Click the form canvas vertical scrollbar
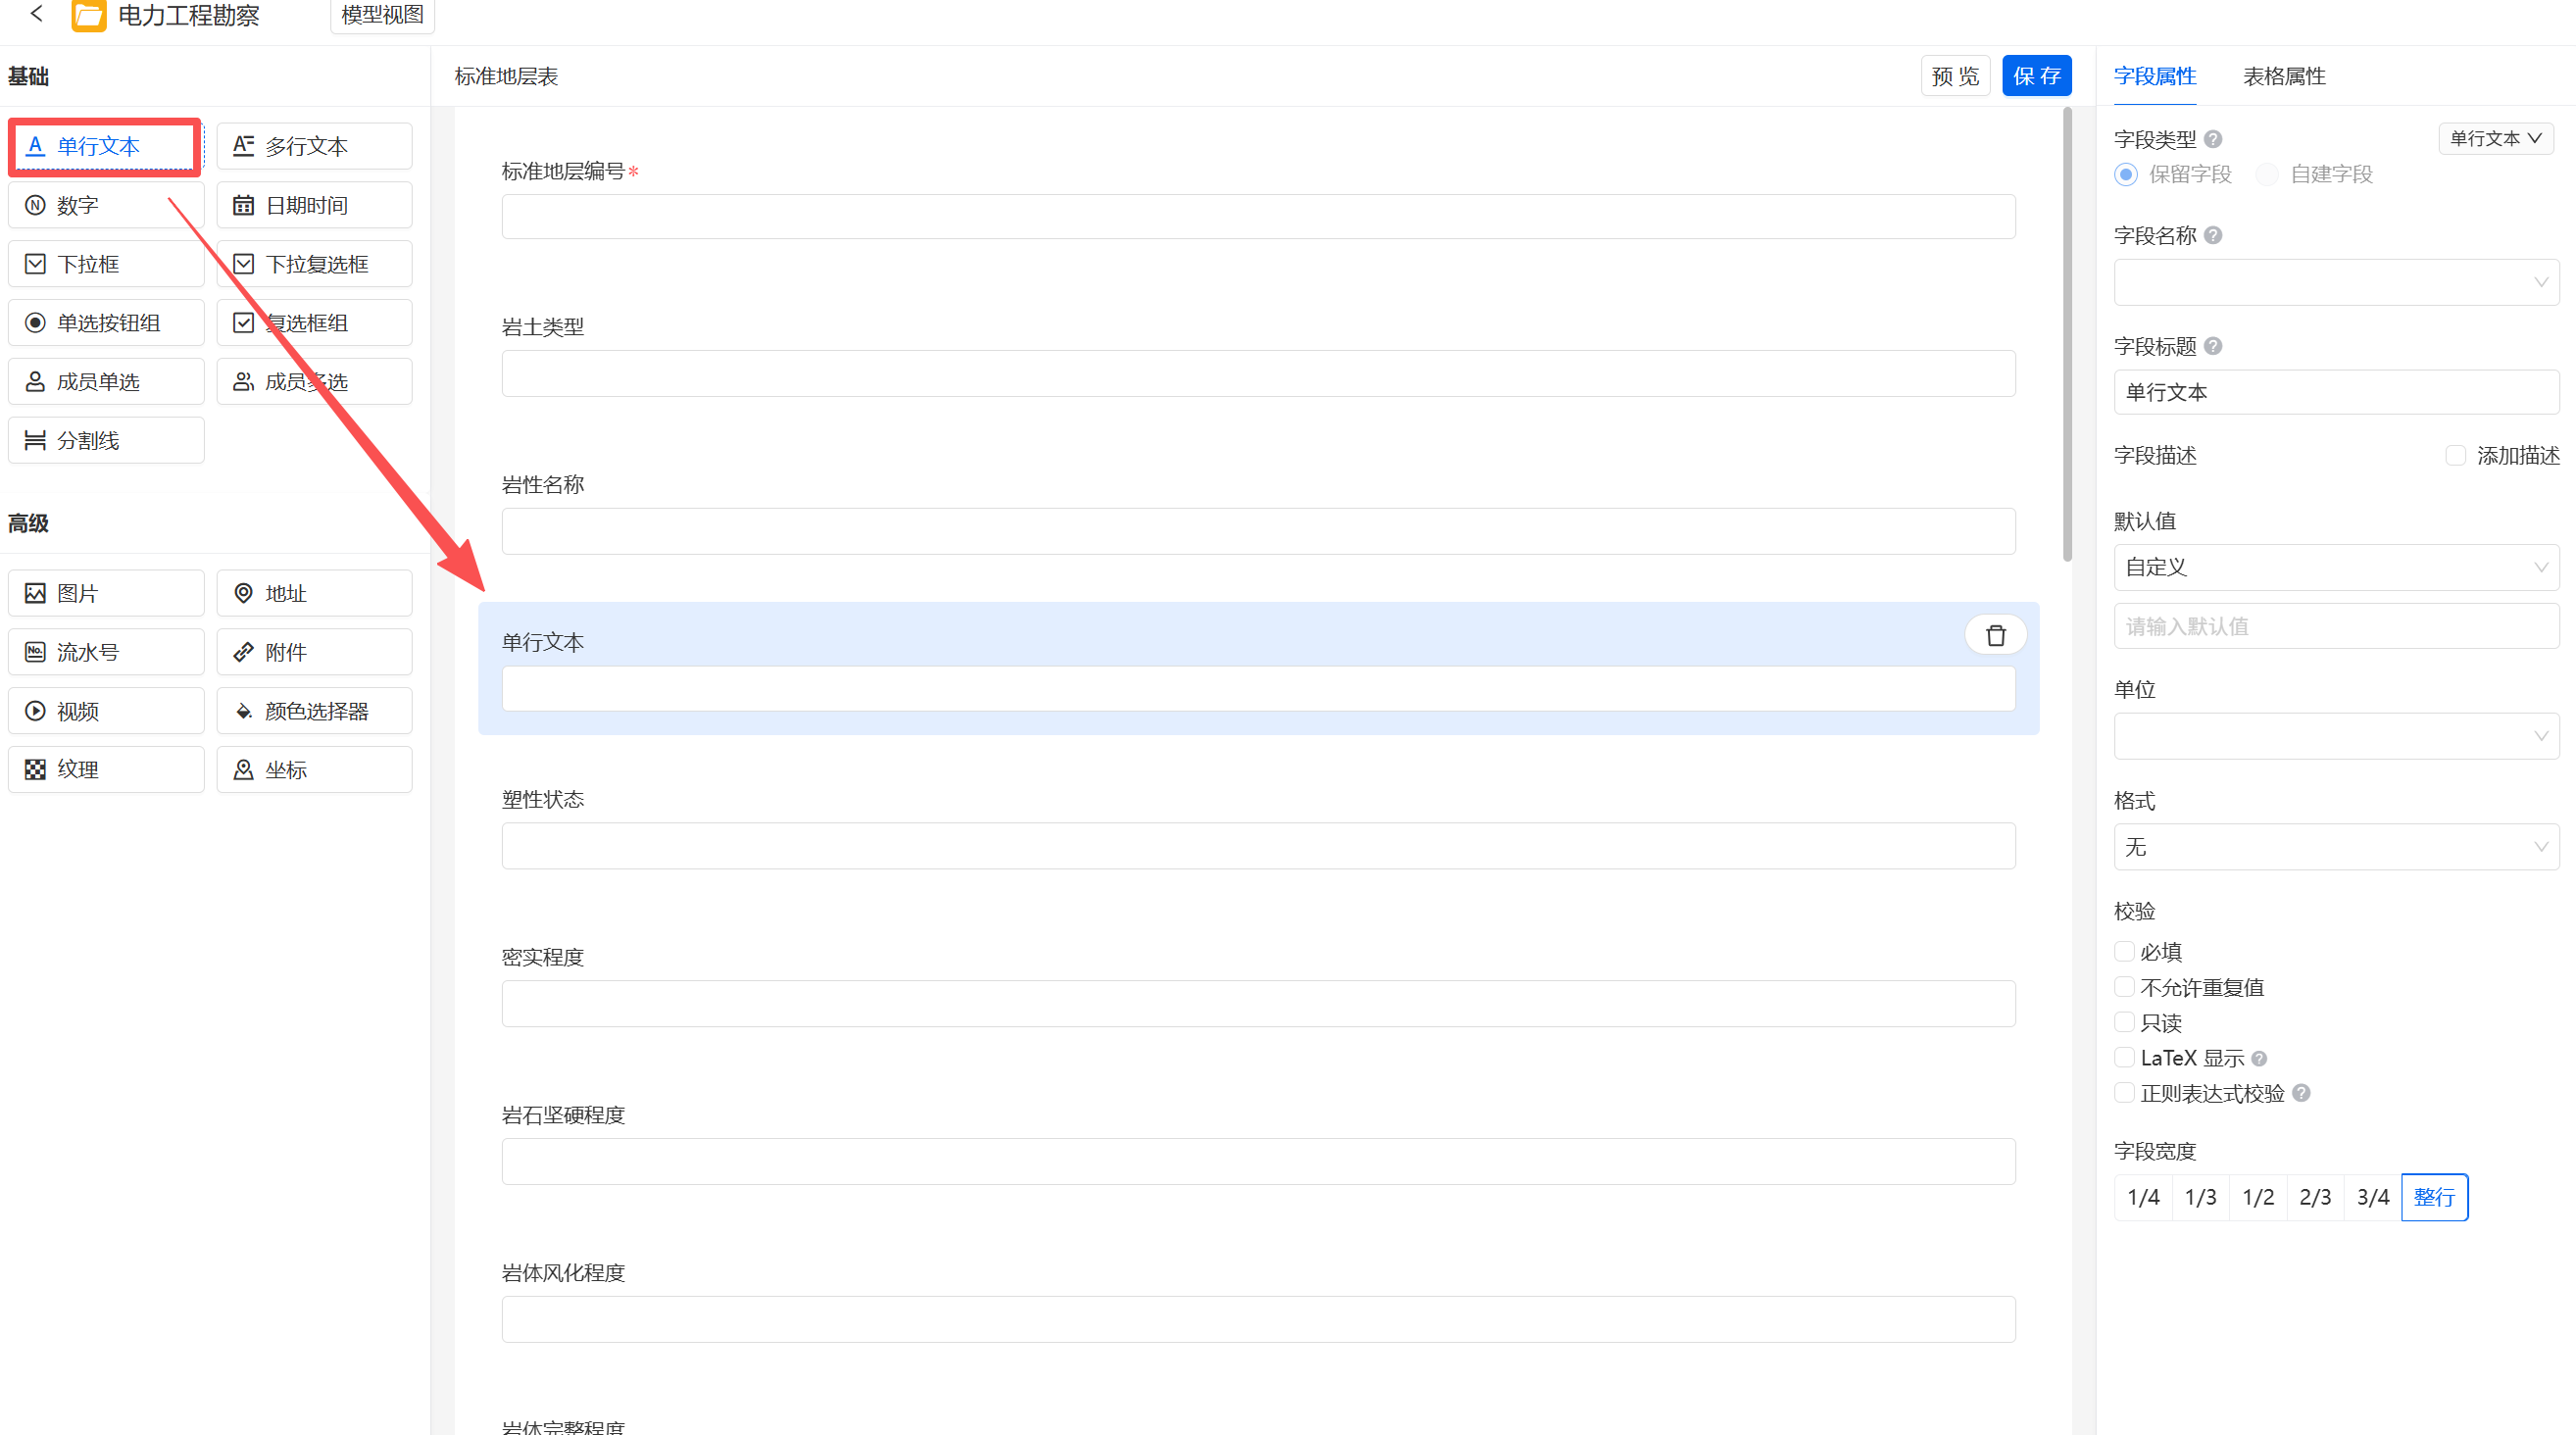 (x=2067, y=335)
